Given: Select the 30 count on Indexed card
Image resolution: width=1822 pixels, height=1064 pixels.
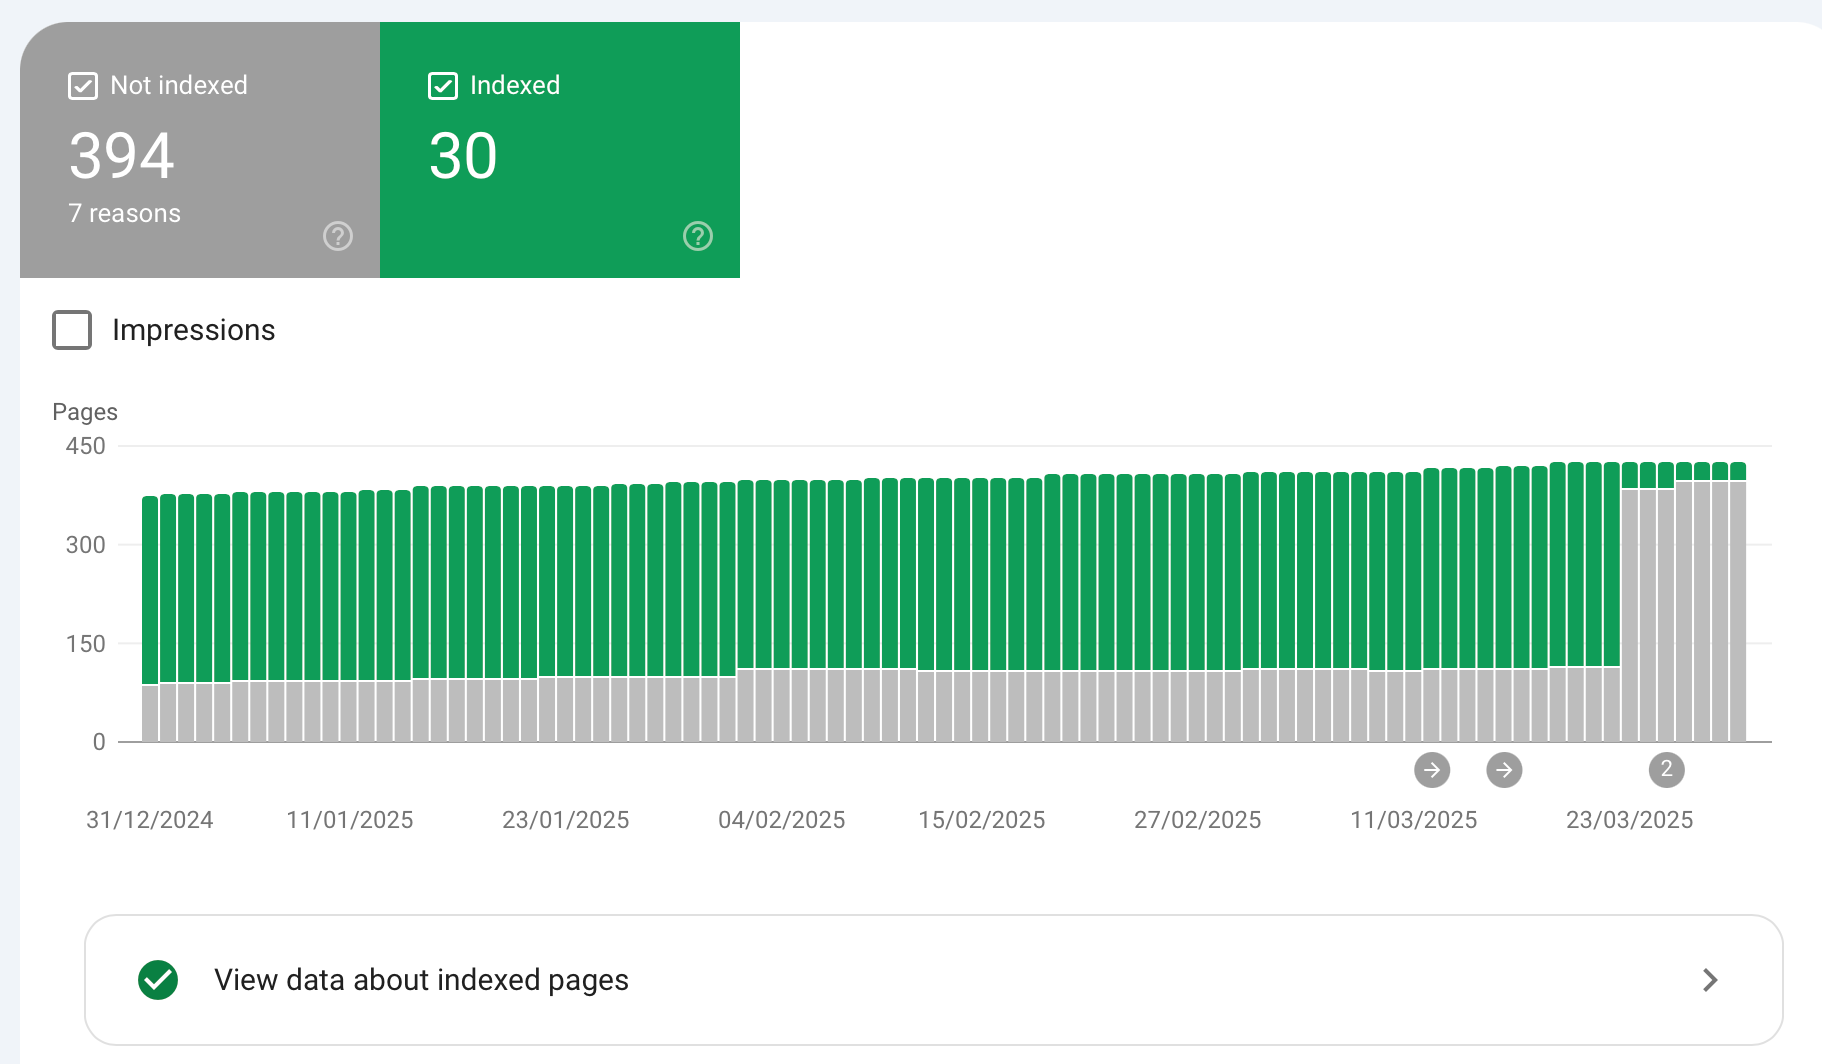Looking at the screenshot, I should 463,156.
